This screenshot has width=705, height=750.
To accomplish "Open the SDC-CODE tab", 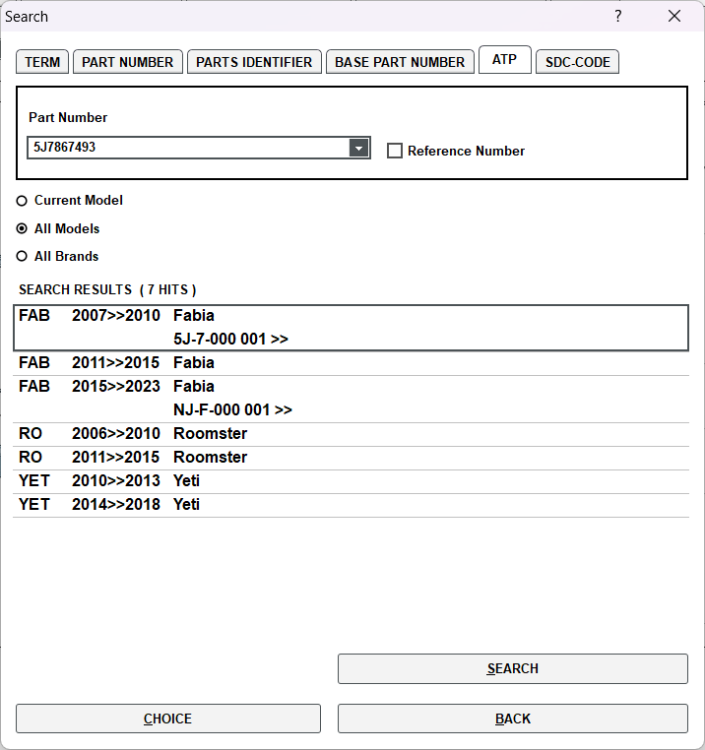I will [577, 62].
